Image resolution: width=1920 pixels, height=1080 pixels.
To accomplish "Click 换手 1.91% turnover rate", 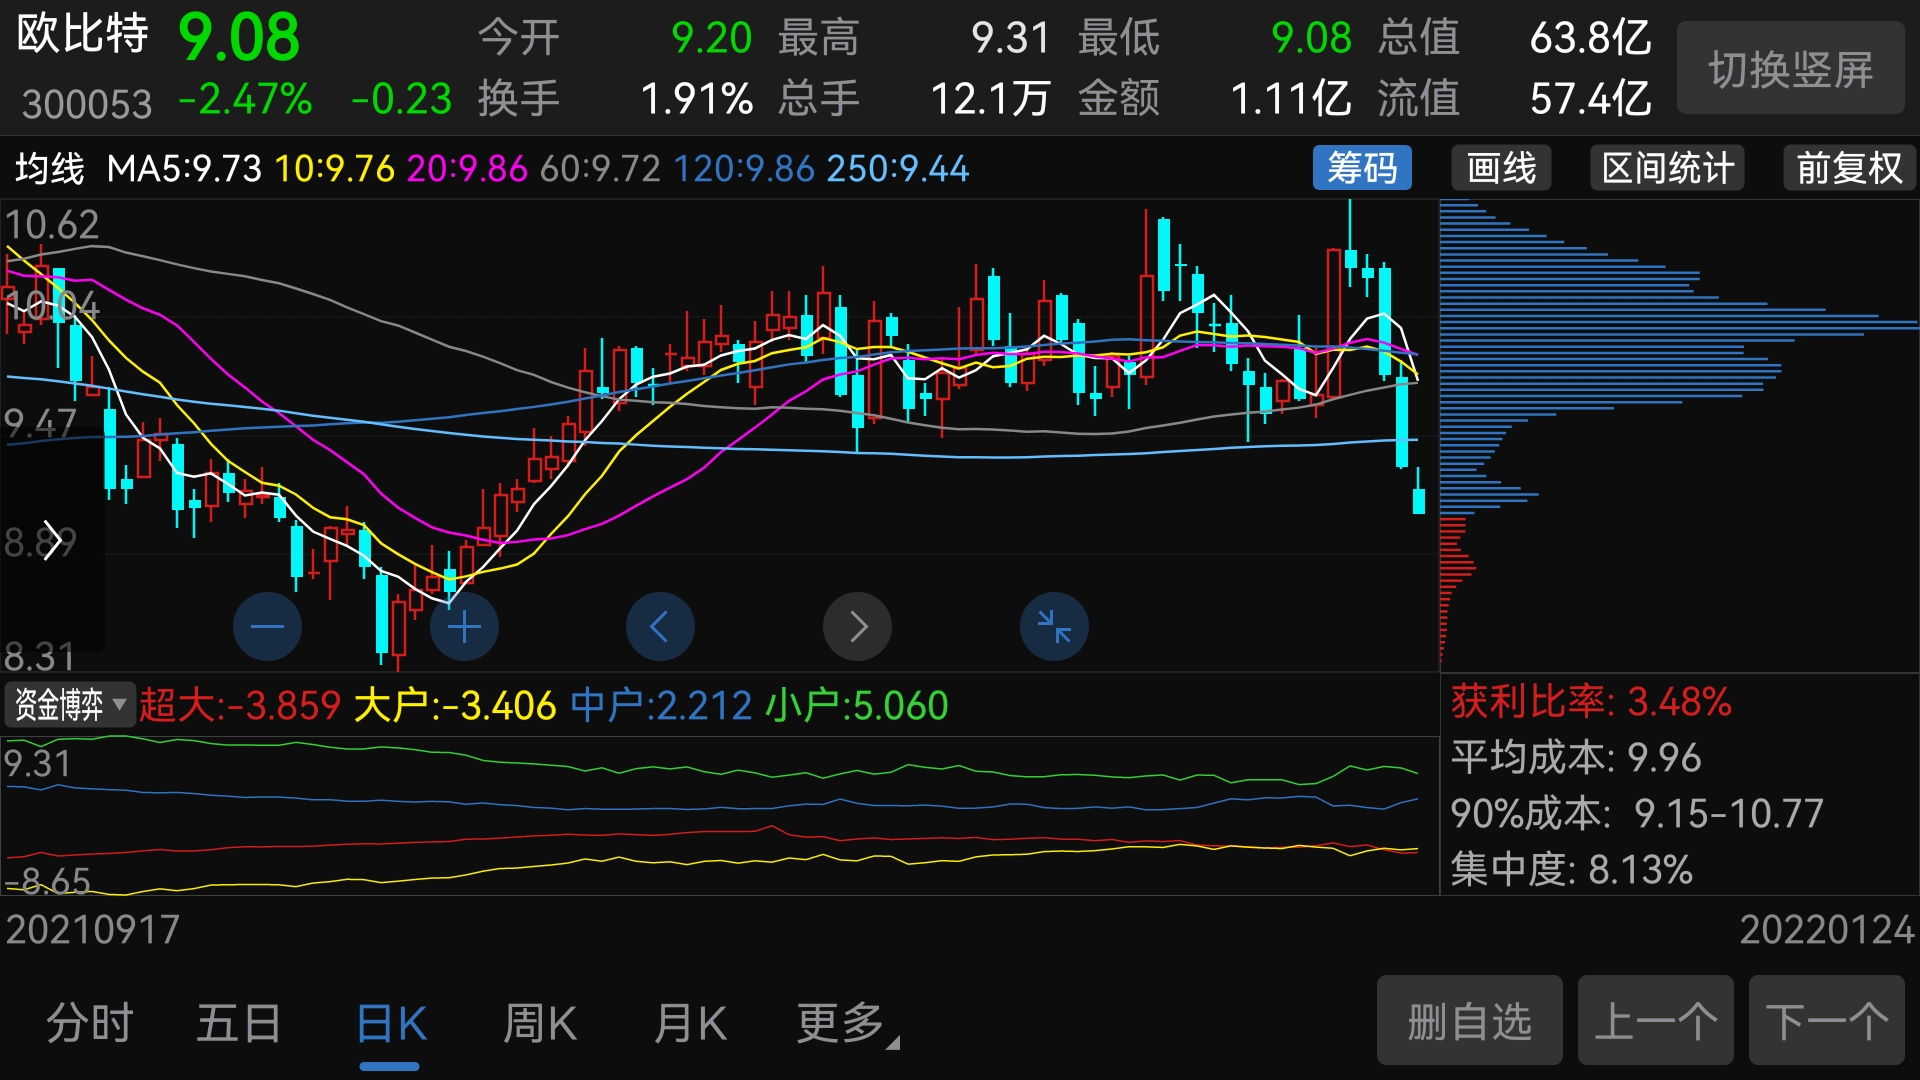I will (615, 98).
